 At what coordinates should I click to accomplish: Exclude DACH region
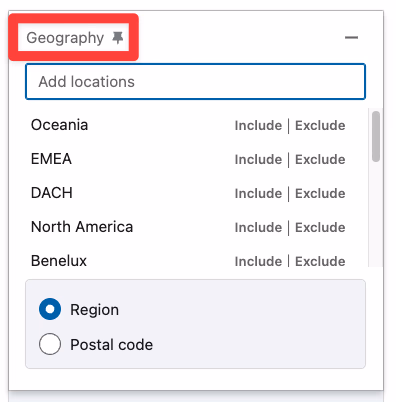tap(320, 194)
